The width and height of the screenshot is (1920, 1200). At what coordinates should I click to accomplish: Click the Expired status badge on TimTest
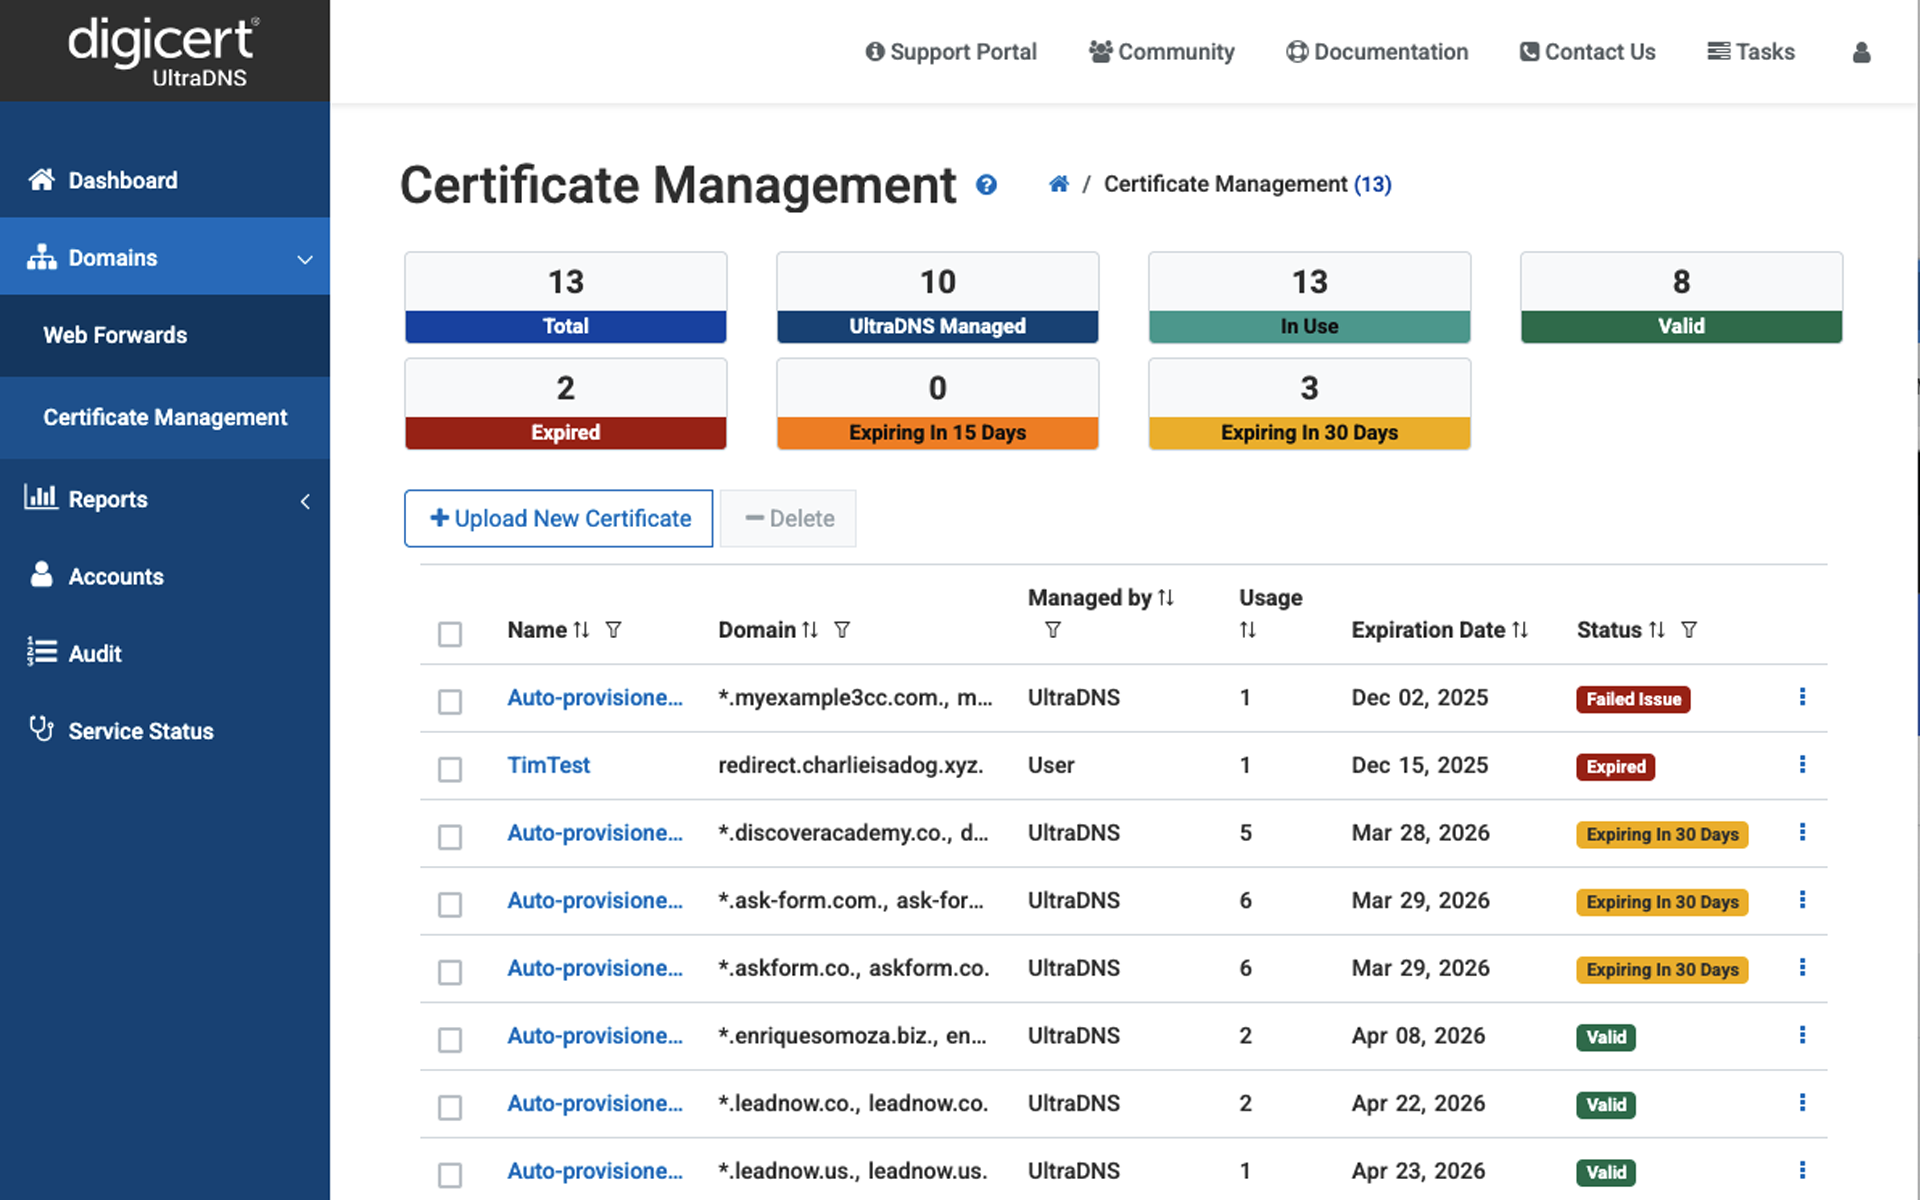click(x=1616, y=767)
